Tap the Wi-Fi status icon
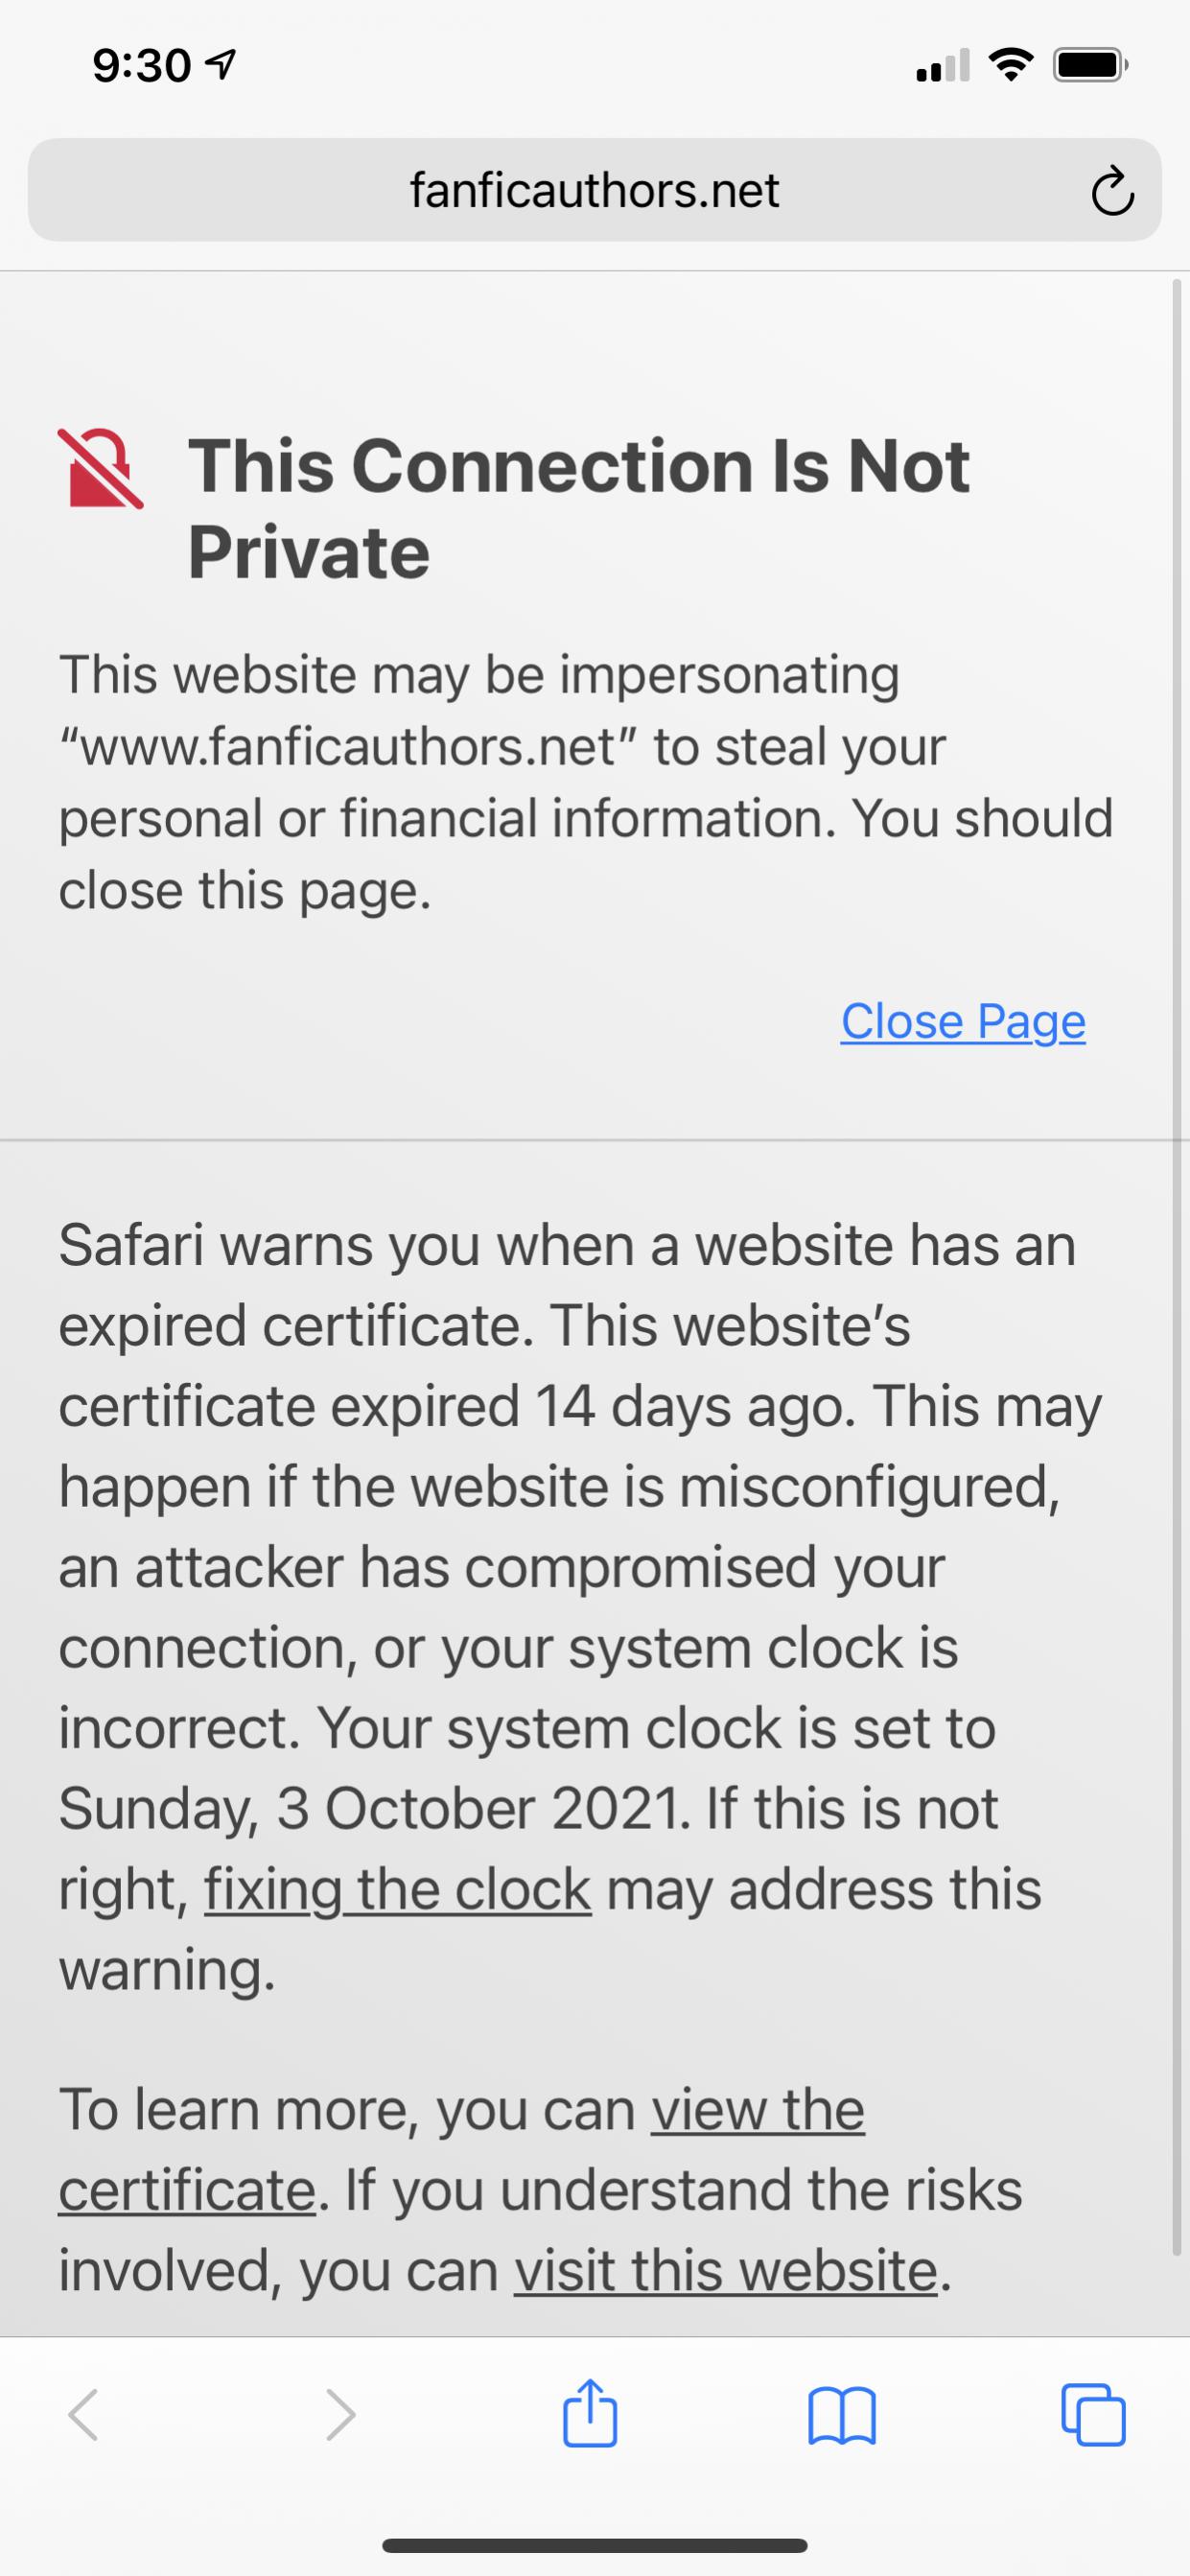Screen dimensions: 1190x2576 (1010, 66)
